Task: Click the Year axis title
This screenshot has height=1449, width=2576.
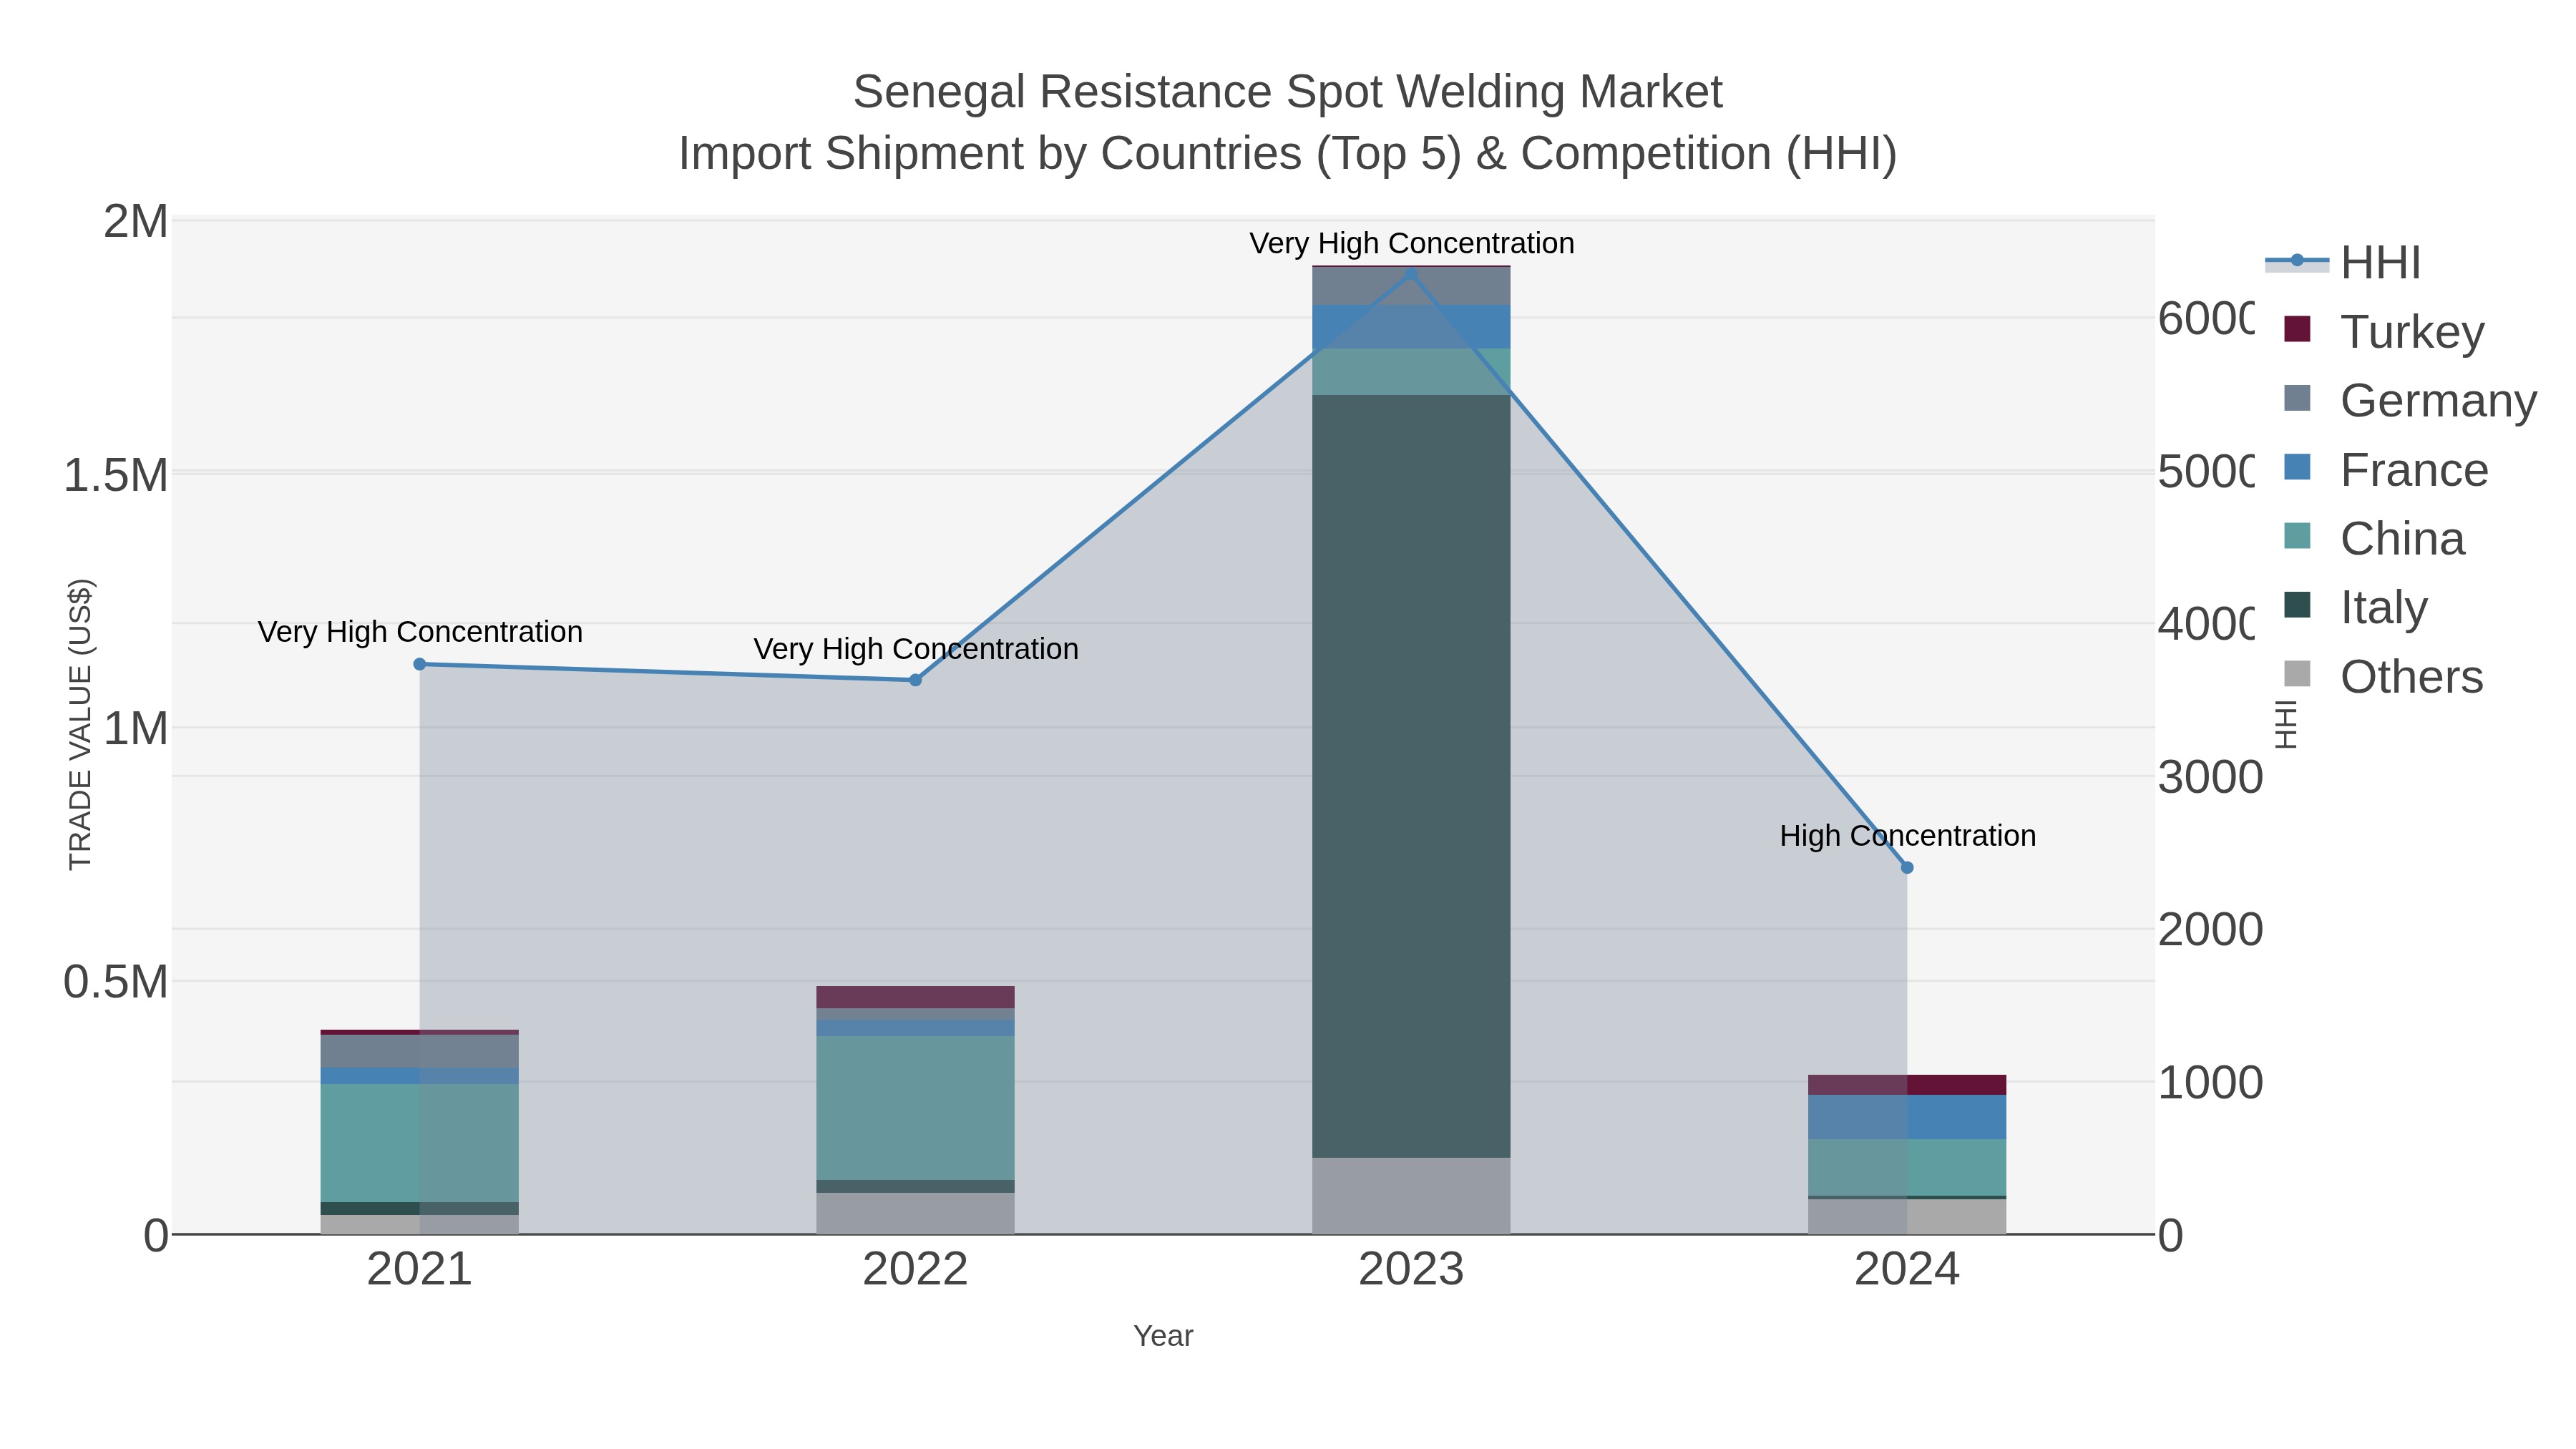Action: tap(1163, 1336)
